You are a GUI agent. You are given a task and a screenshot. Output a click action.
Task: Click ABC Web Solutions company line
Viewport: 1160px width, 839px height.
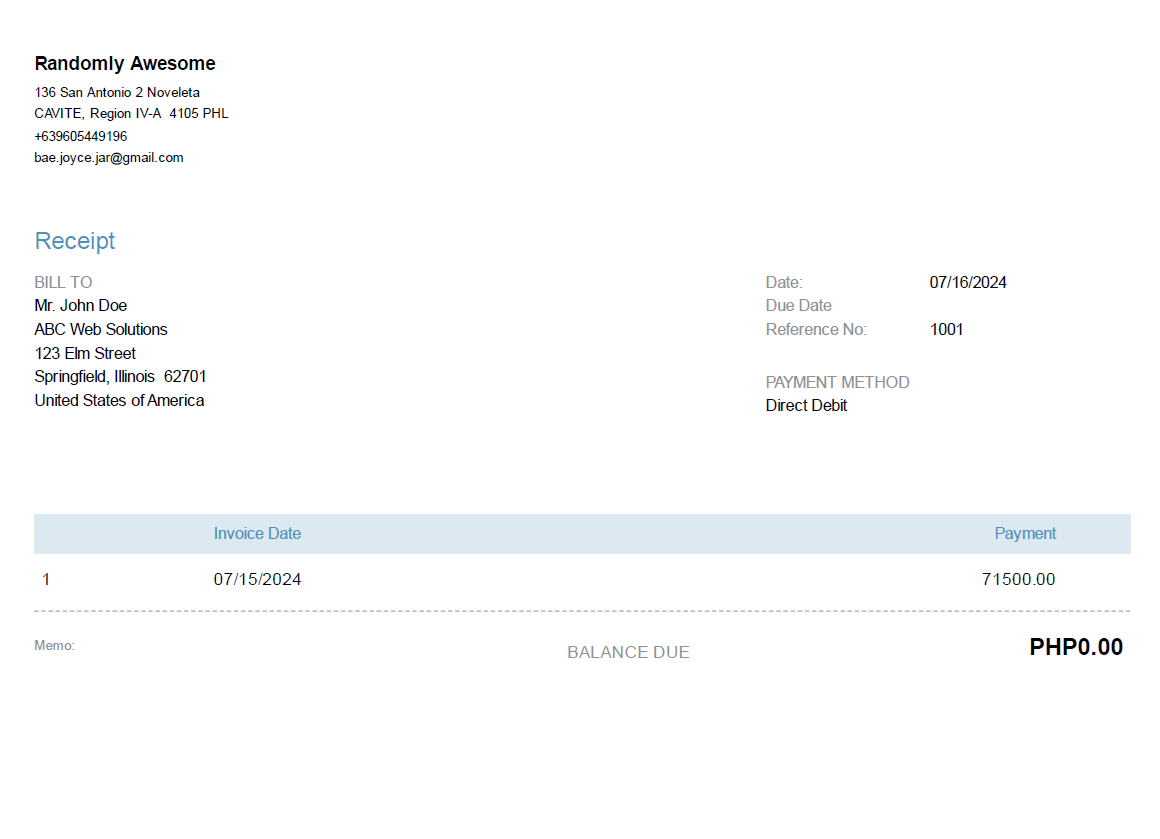[101, 329]
